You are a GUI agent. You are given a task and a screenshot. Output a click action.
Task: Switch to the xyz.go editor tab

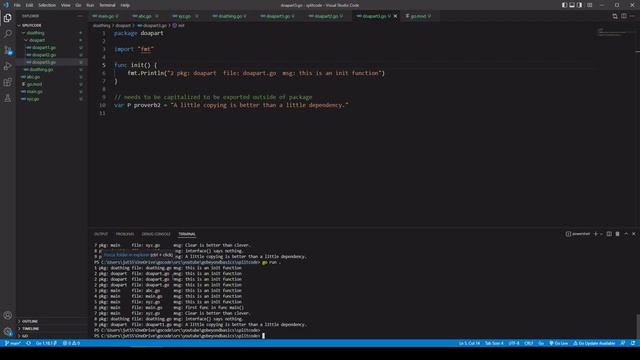click(x=184, y=16)
